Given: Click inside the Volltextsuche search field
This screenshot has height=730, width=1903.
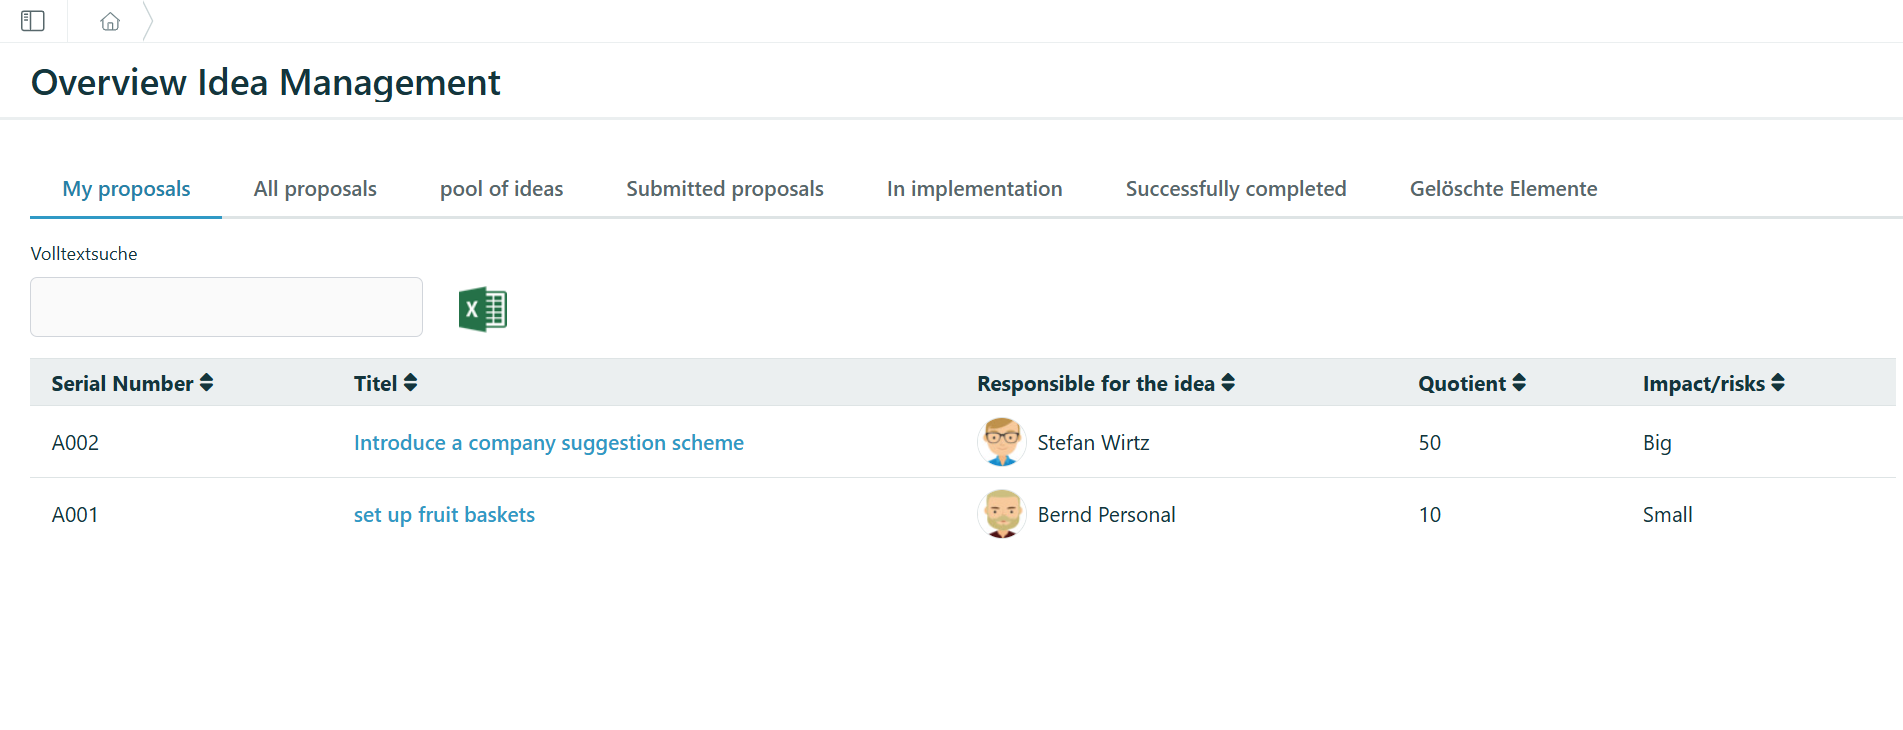Looking at the screenshot, I should tap(225, 307).
